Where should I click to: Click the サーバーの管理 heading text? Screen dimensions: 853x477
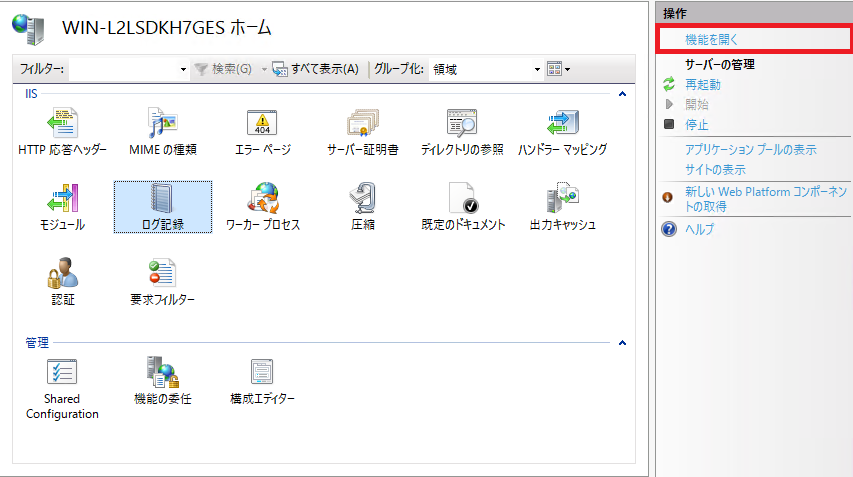[720, 65]
